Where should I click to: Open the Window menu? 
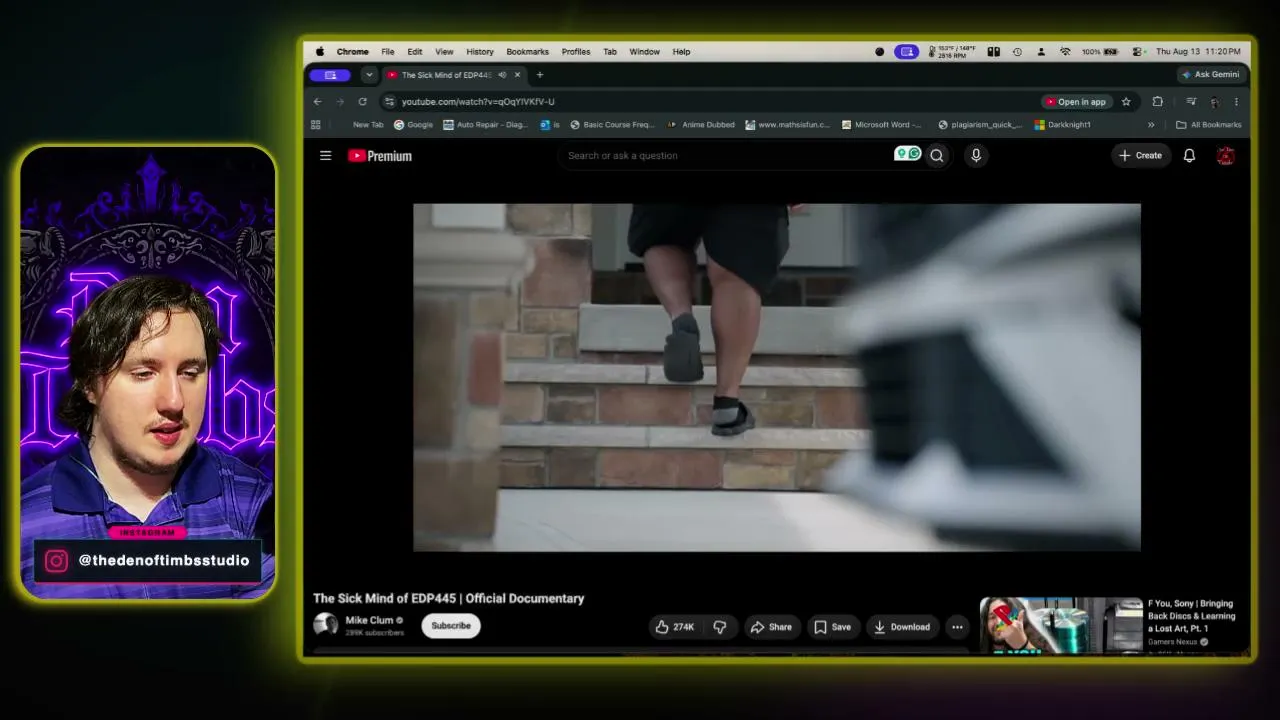(x=644, y=51)
